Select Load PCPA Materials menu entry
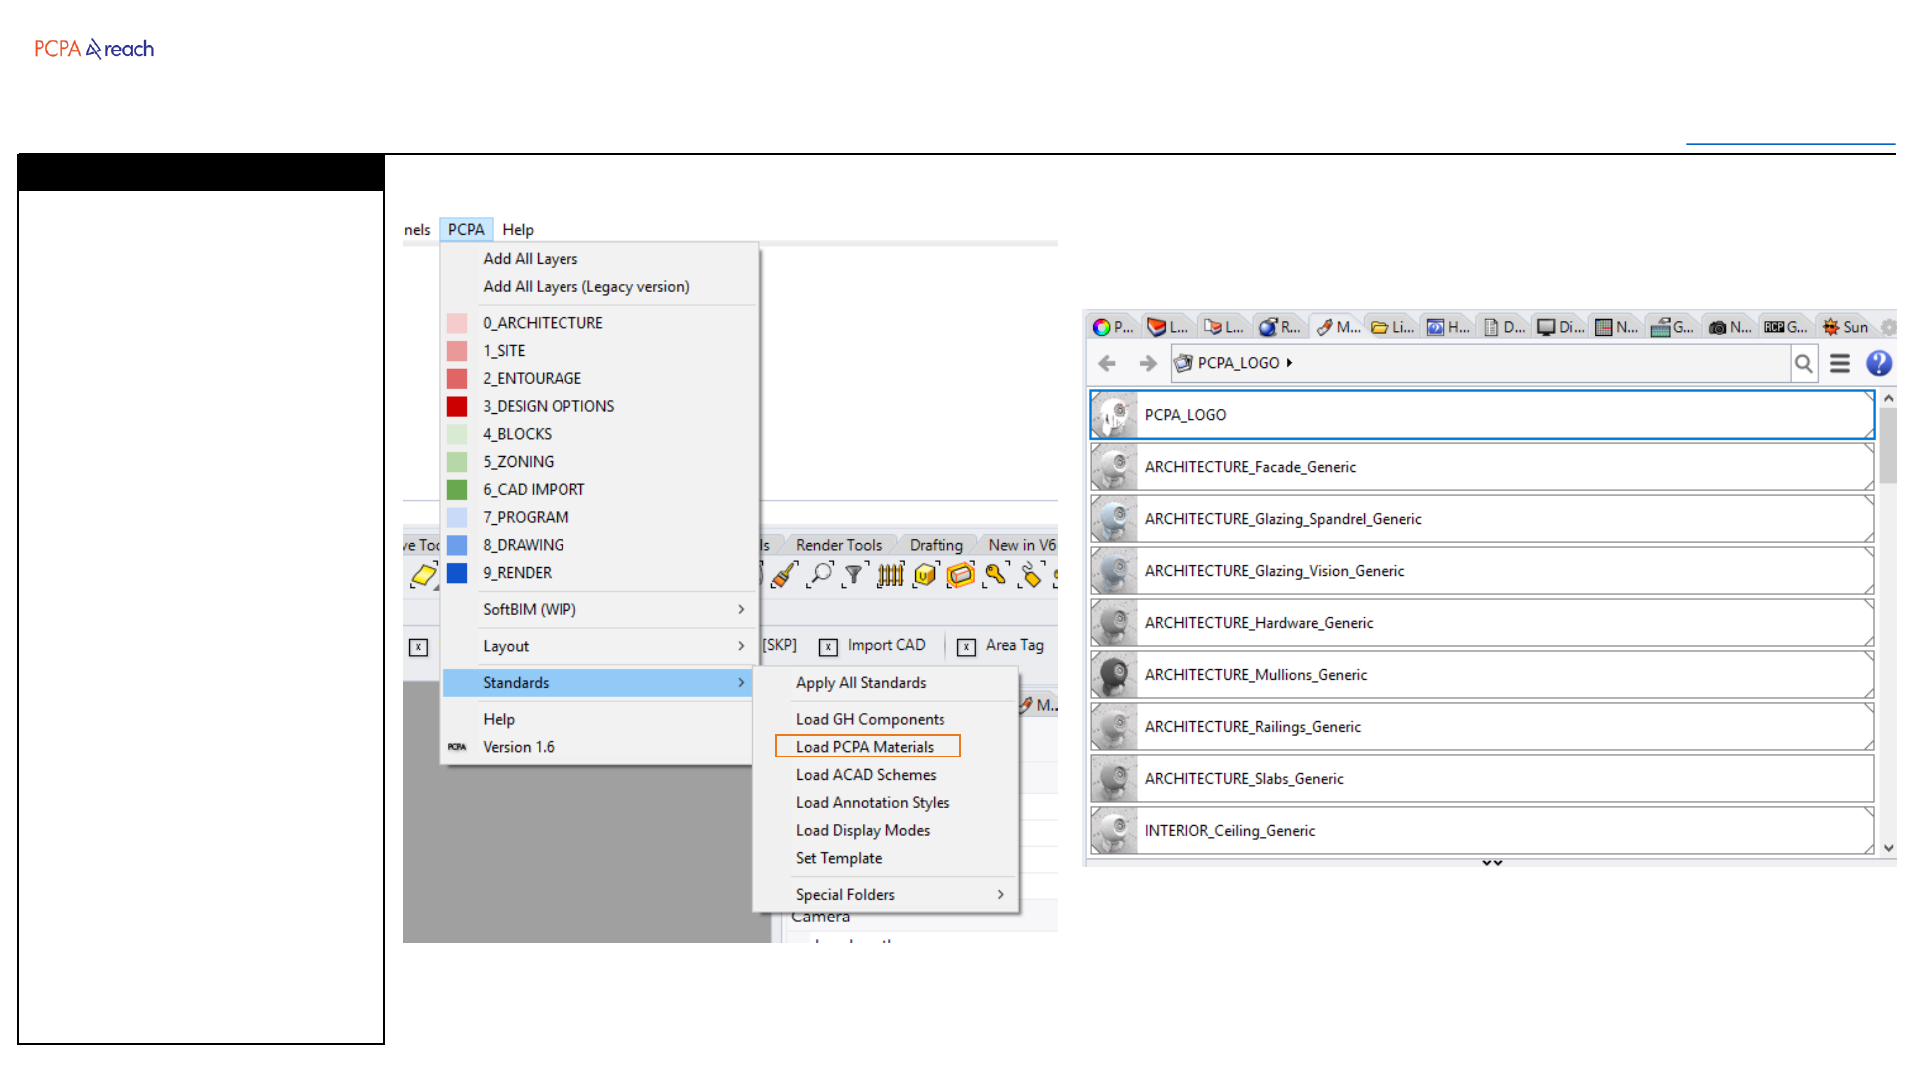Screen dimensions: 1920x1080 click(865, 747)
